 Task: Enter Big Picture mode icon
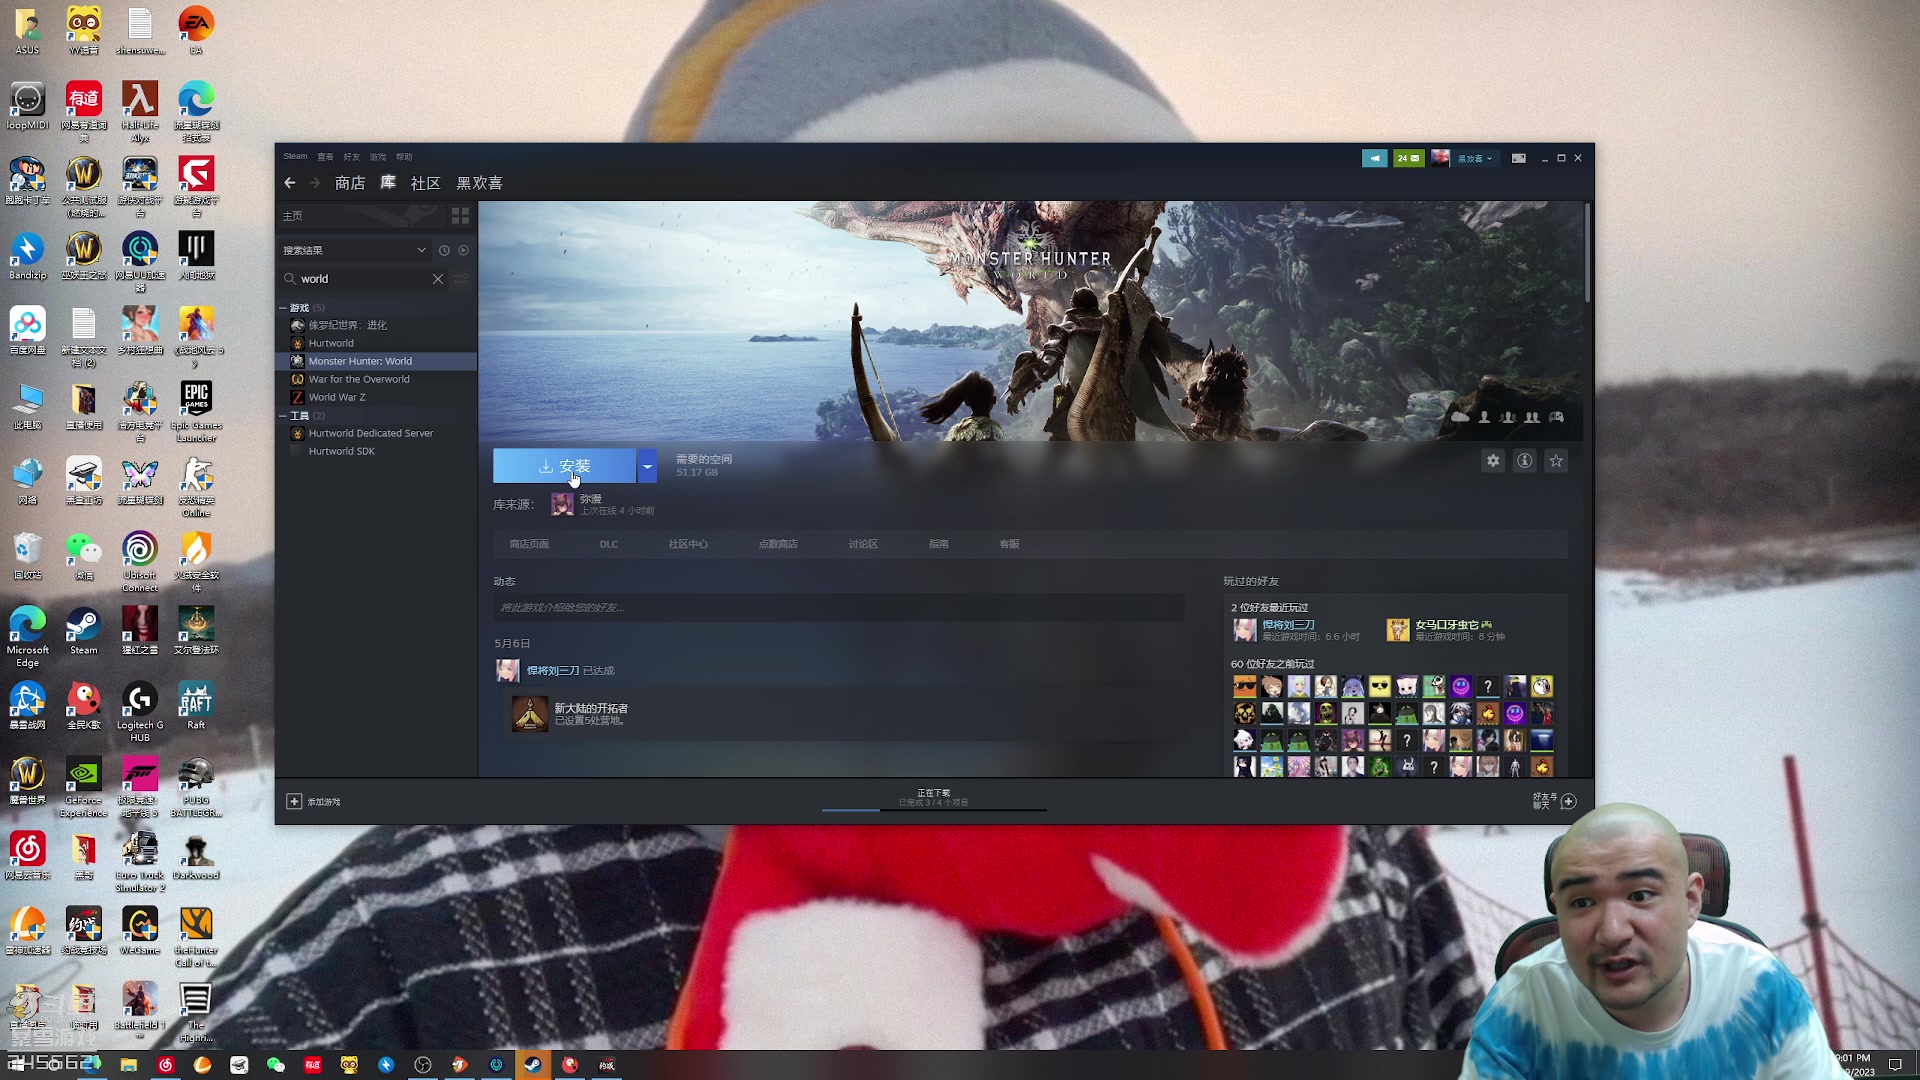point(1519,158)
